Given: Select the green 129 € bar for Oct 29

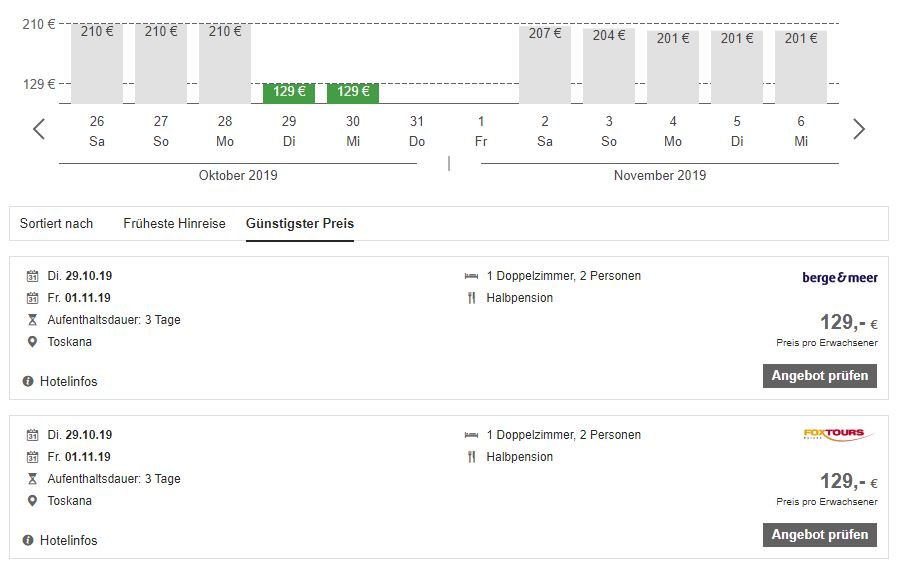Looking at the screenshot, I should [289, 92].
